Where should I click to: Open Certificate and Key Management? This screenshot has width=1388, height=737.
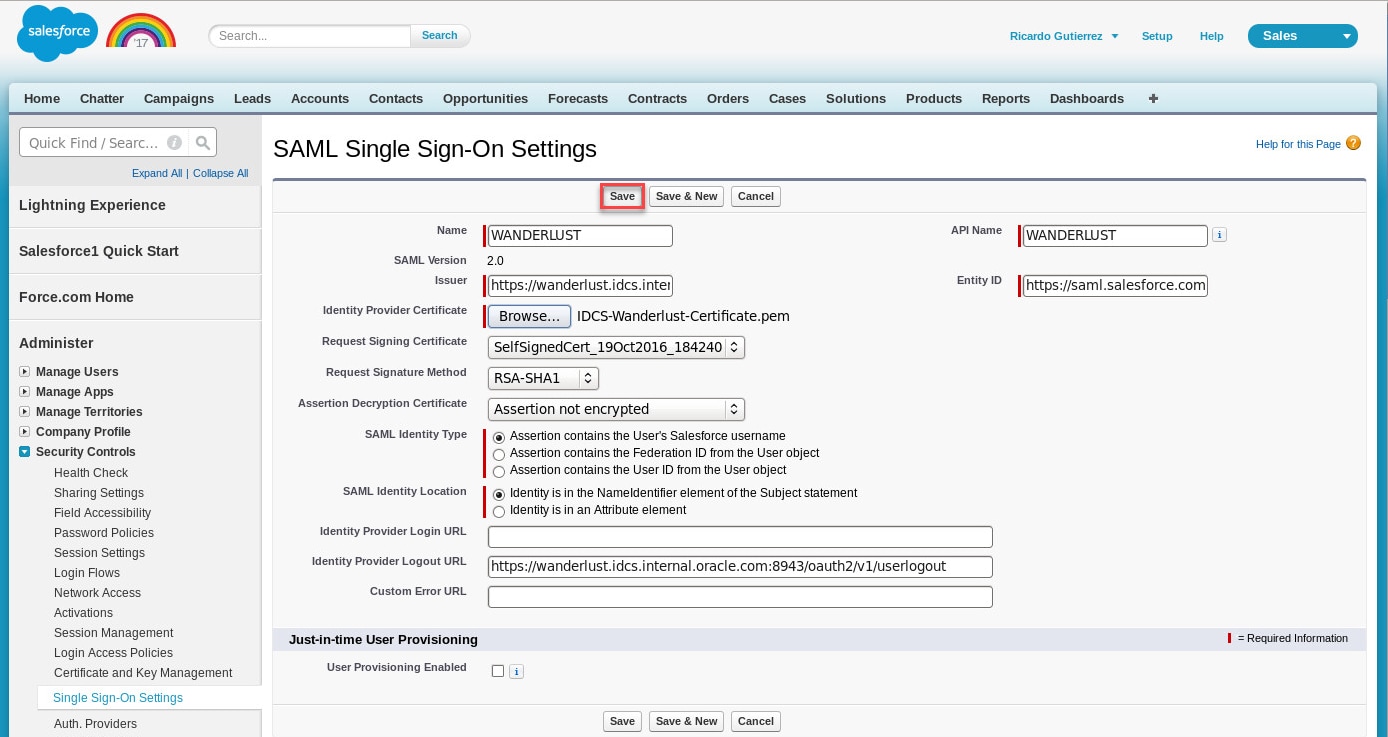pos(143,673)
